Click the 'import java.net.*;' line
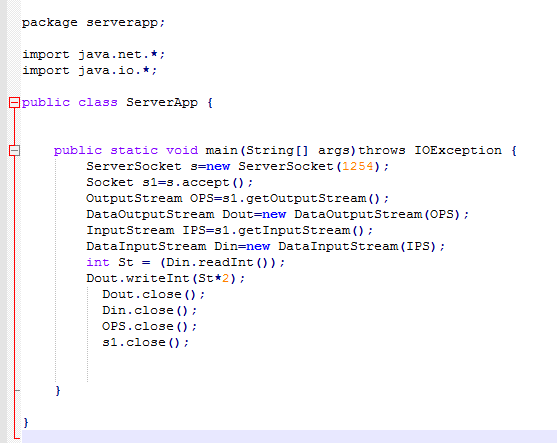Viewport: 557px width, 443px height. pos(93,54)
